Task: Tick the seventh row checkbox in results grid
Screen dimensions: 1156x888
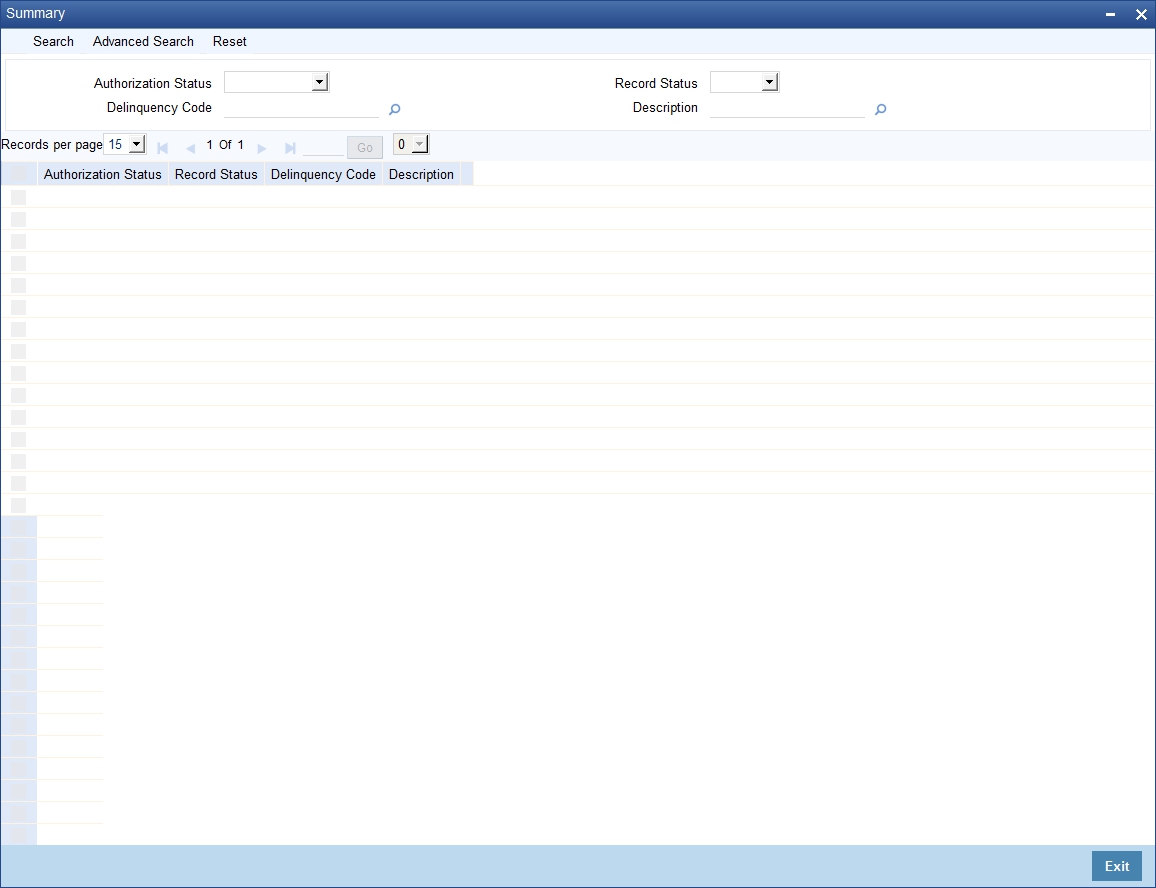Action: coord(18,329)
